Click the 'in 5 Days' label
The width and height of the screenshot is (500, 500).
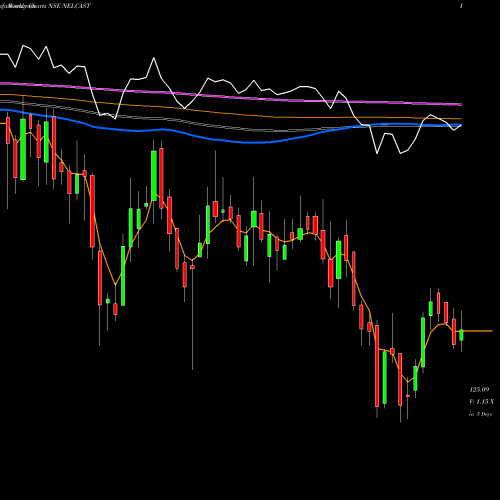(x=480, y=414)
